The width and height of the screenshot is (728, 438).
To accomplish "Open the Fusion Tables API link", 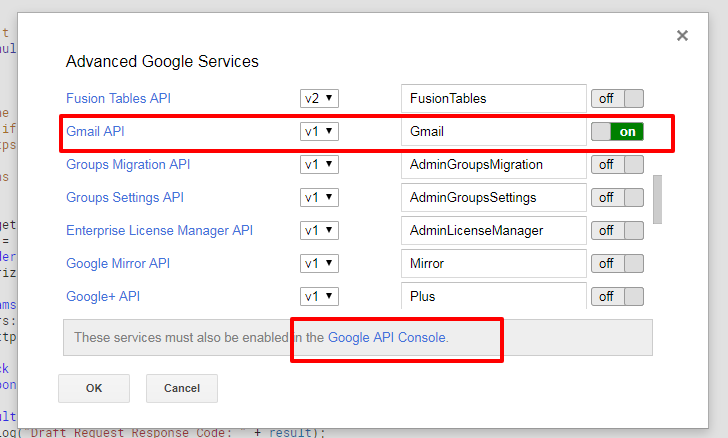I will tap(118, 98).
